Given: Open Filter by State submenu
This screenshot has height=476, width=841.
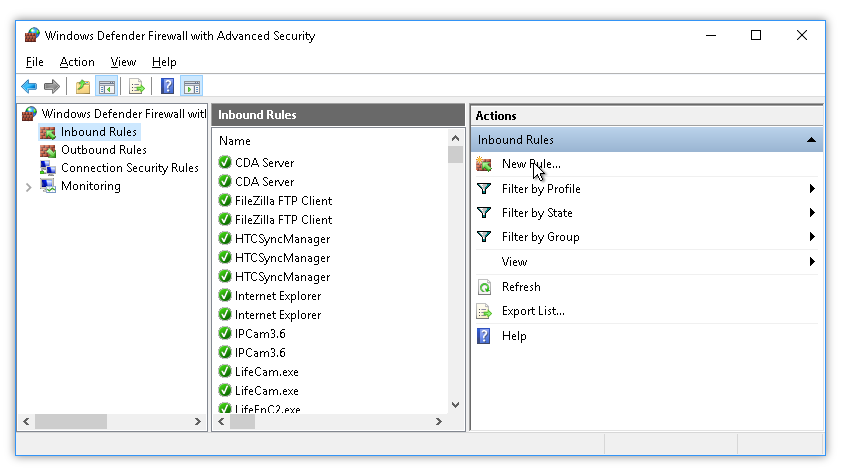Looking at the screenshot, I should [537, 213].
